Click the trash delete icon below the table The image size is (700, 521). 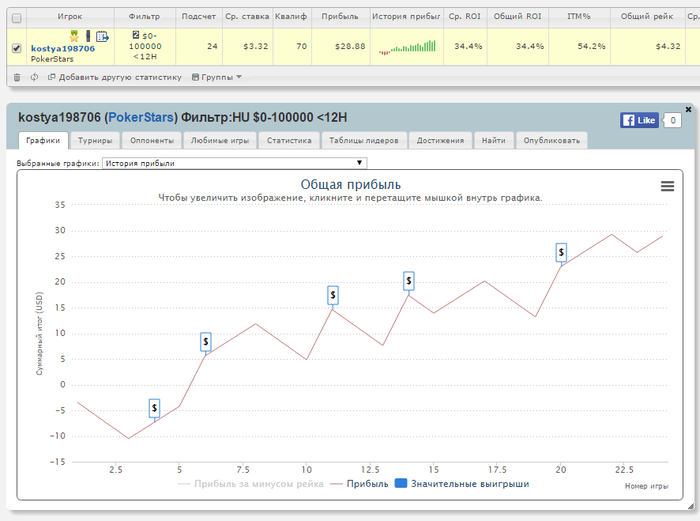[x=17, y=77]
